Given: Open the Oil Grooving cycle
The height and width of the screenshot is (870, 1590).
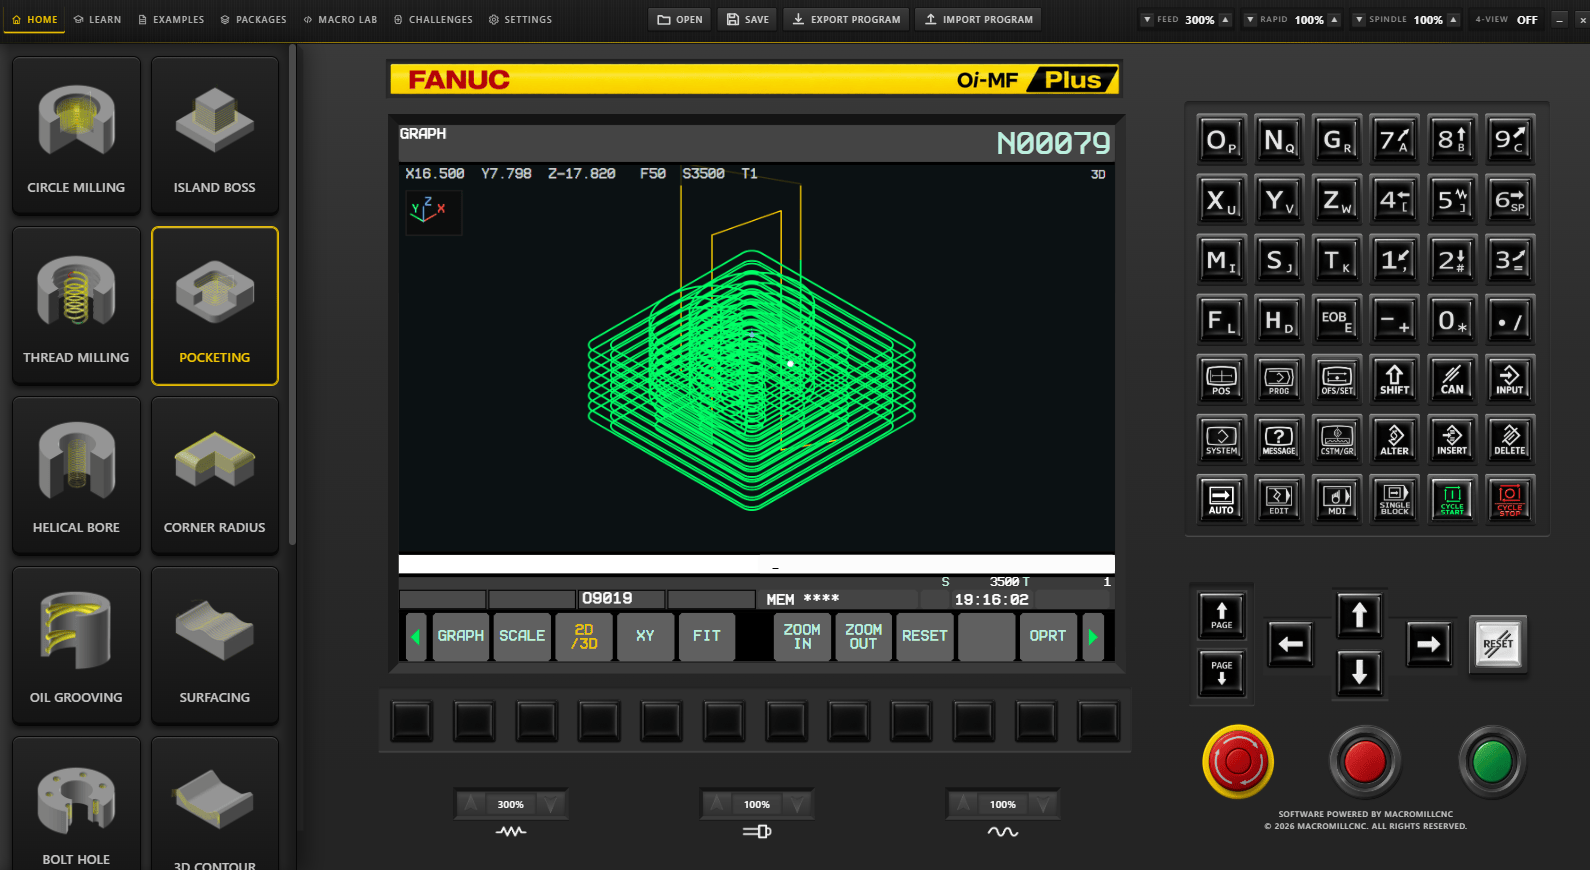Looking at the screenshot, I should [76, 646].
